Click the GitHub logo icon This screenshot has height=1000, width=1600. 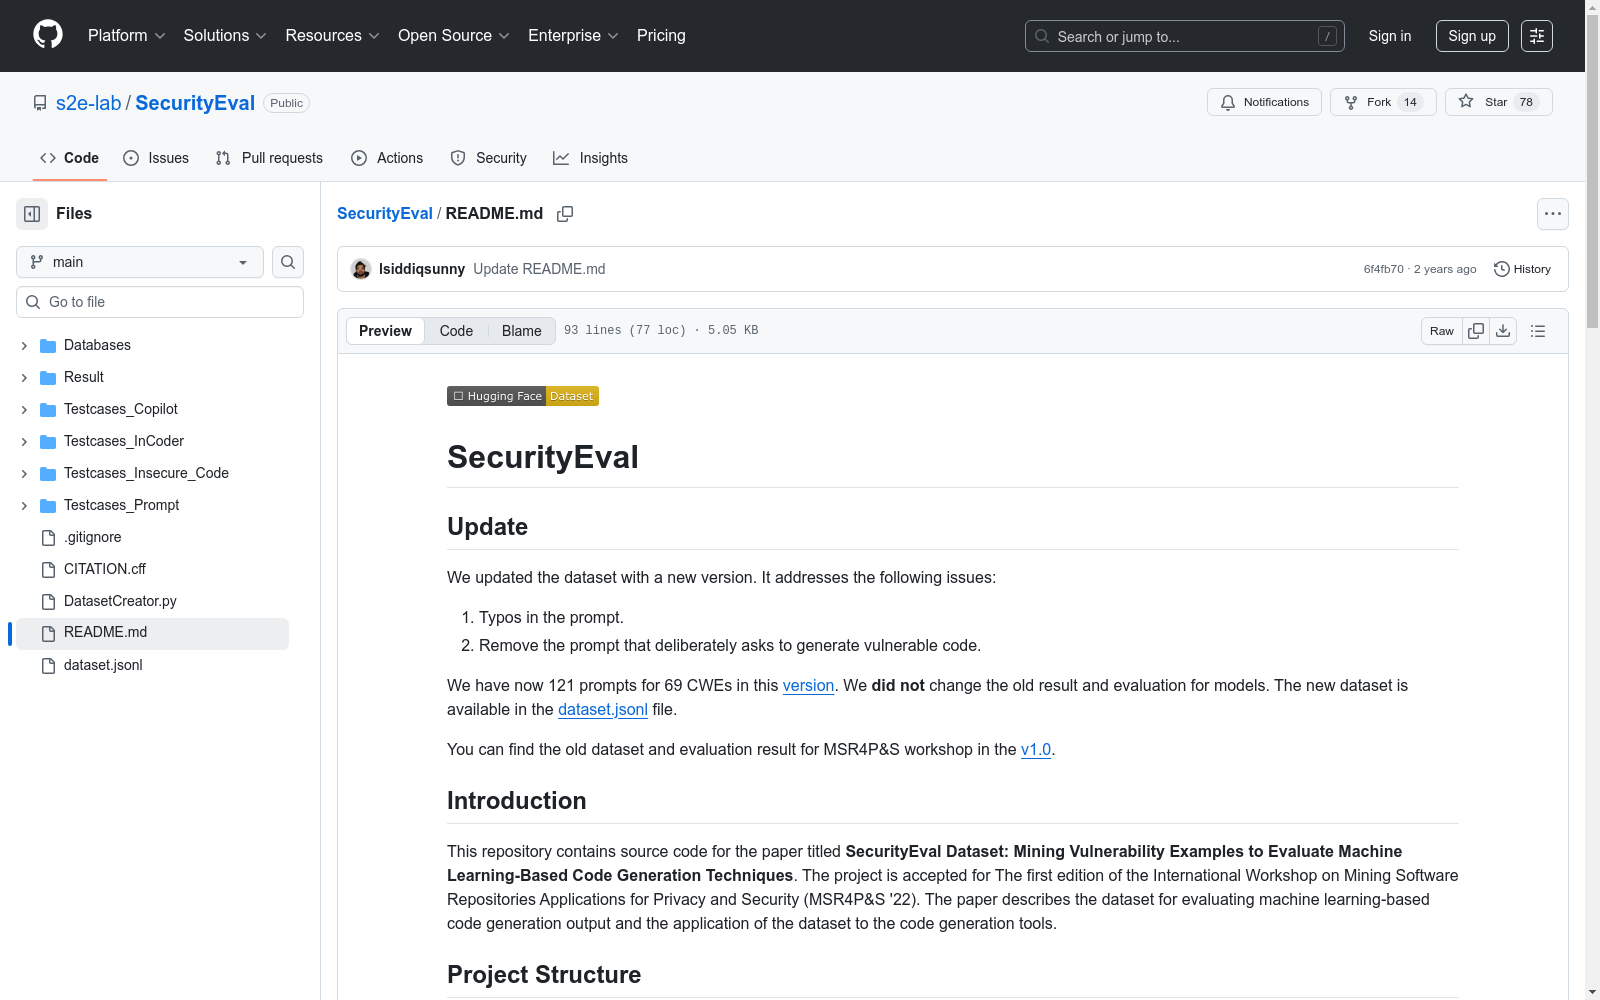pos(48,35)
